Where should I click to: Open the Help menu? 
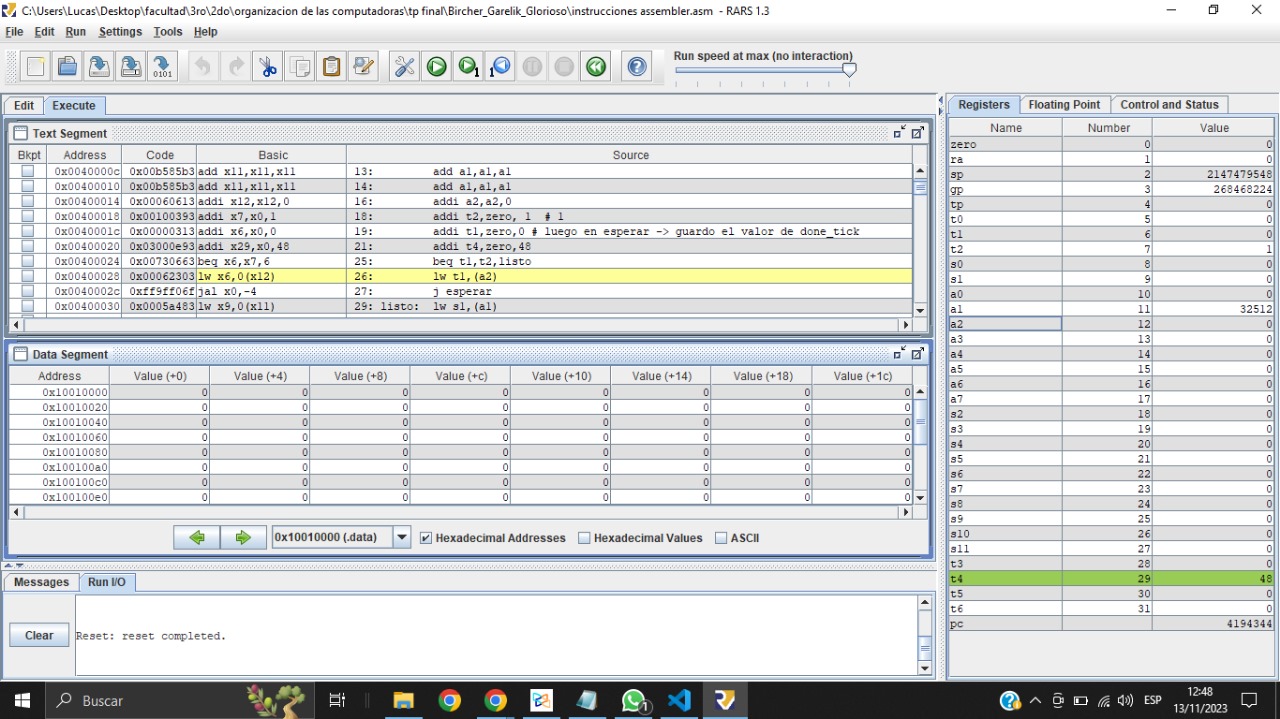click(x=205, y=32)
